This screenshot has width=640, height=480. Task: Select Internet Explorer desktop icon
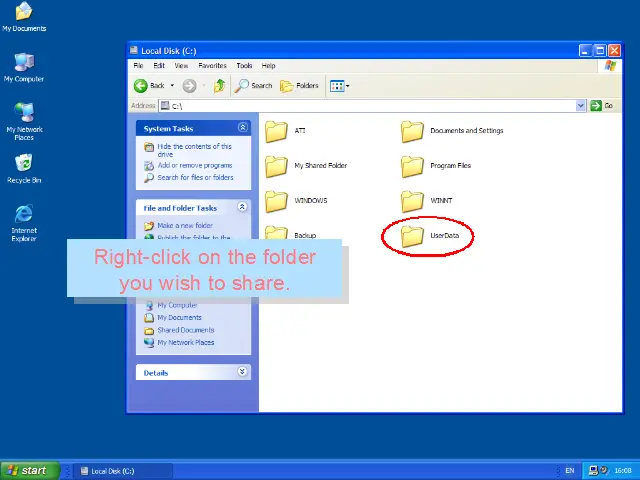24,223
